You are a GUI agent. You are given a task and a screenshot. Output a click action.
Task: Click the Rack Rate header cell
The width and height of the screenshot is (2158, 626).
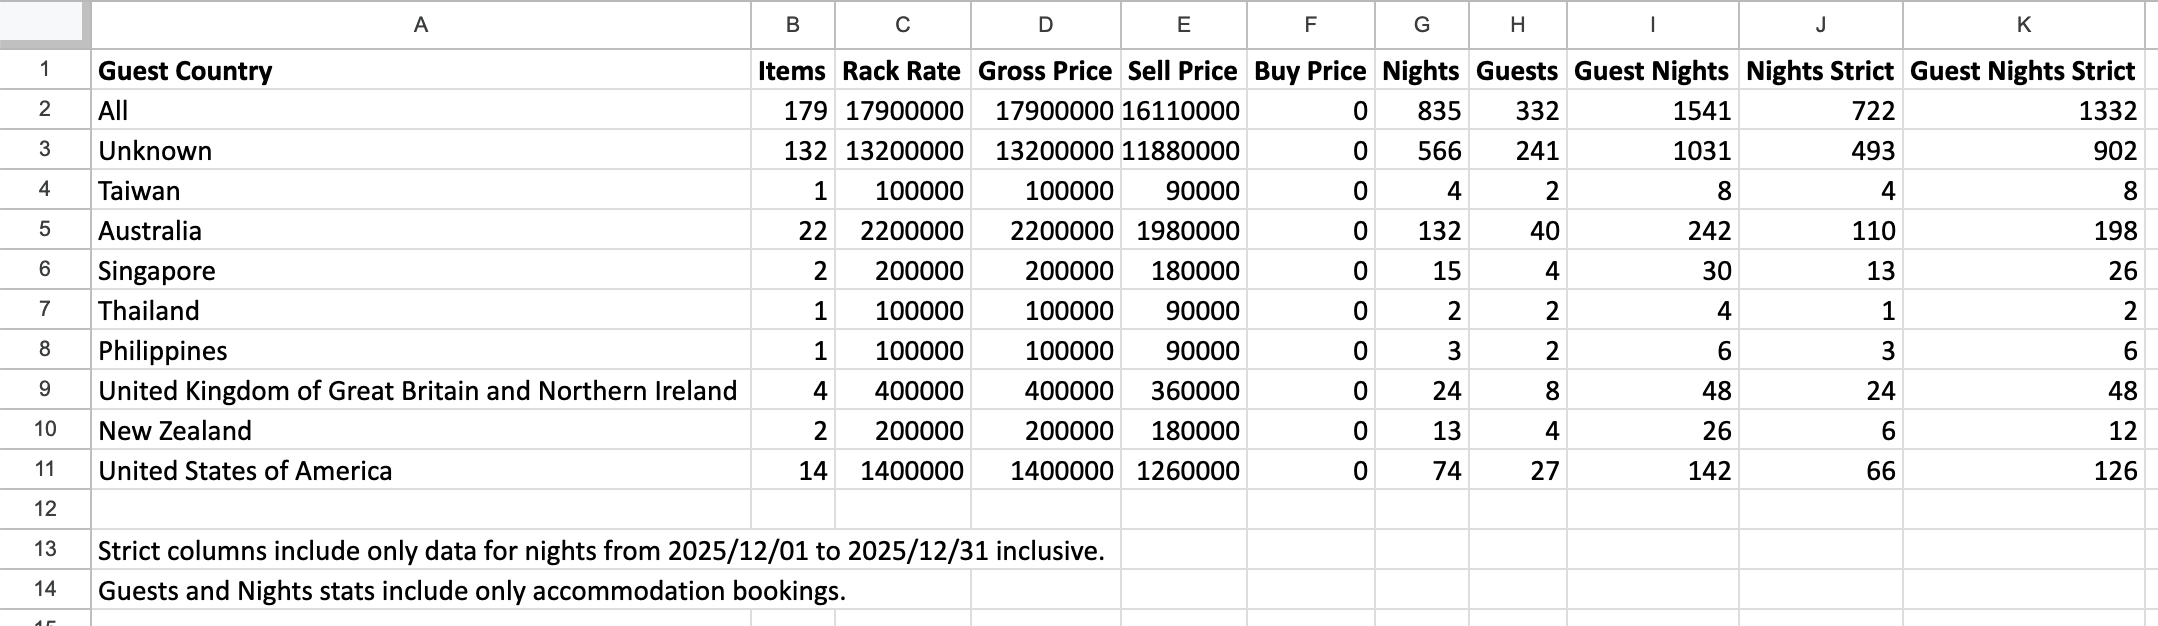pos(901,71)
